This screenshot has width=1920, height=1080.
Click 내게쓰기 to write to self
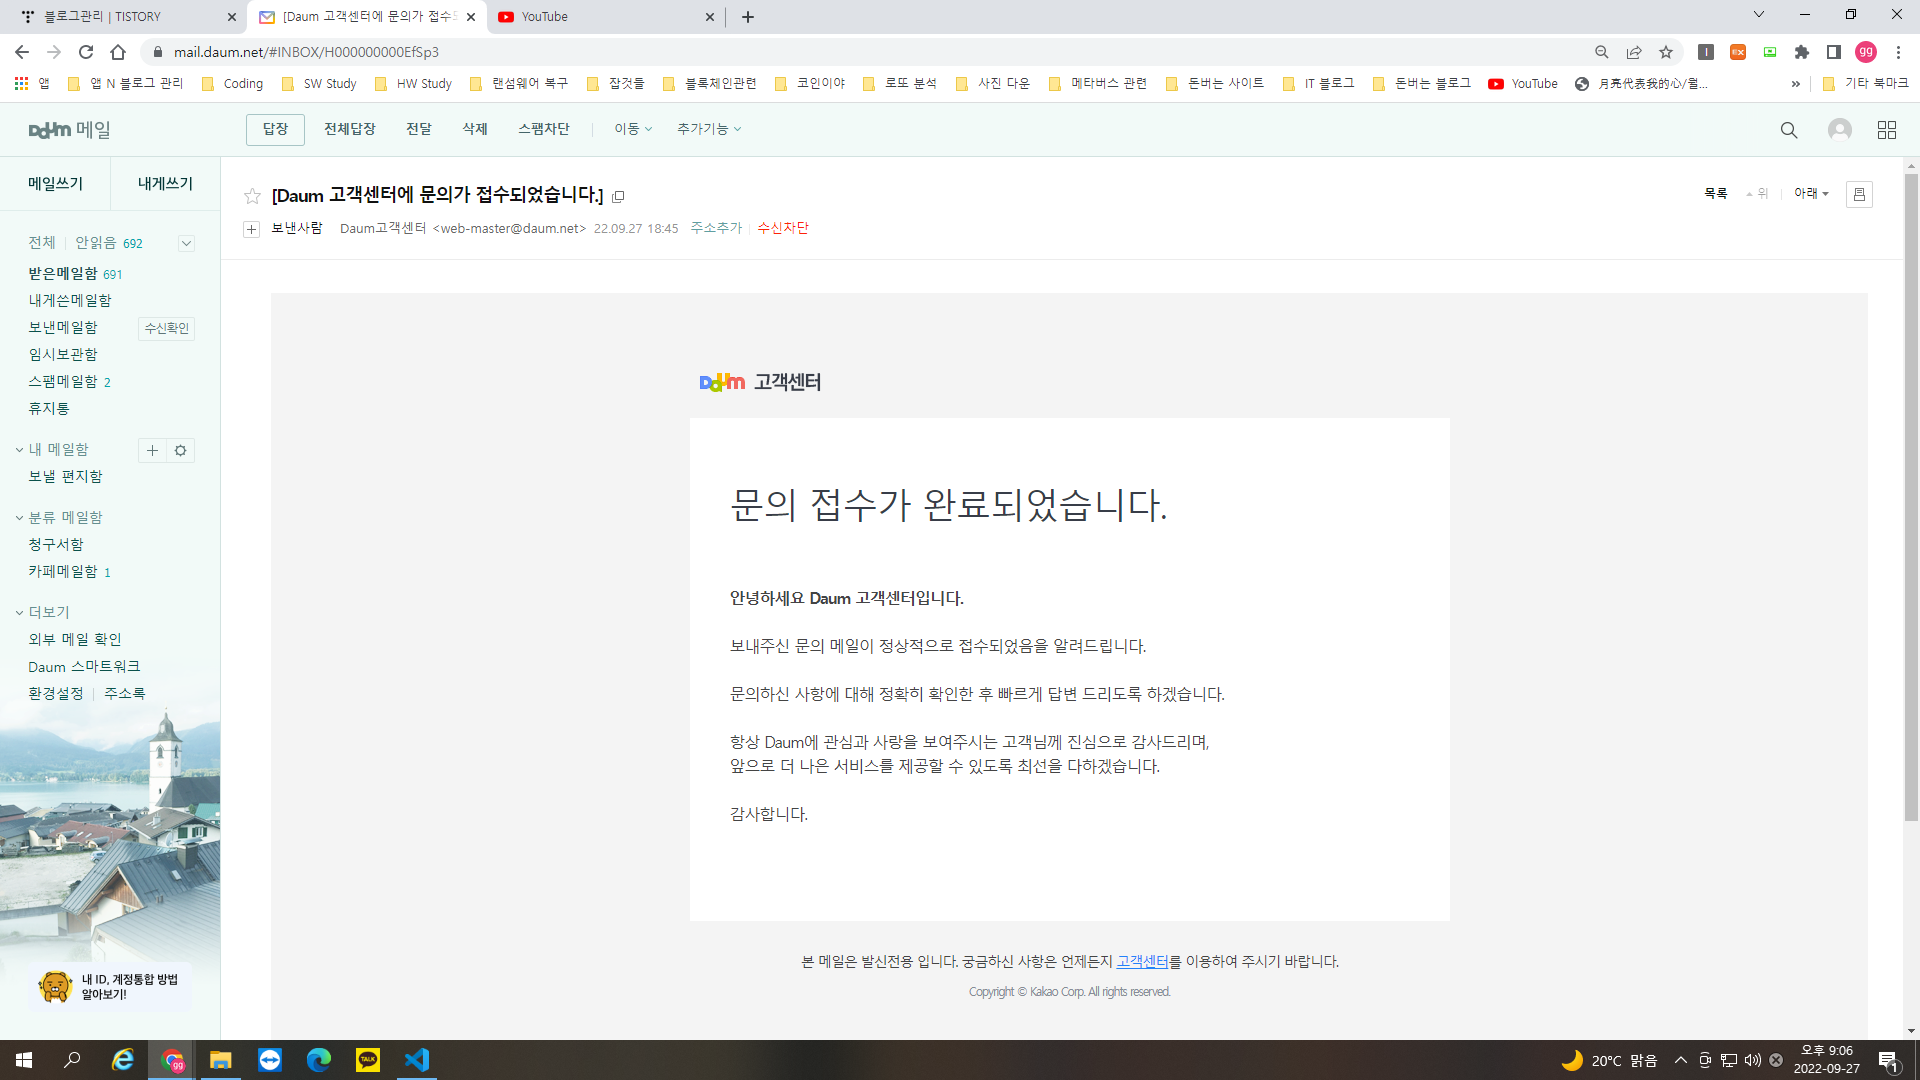pyautogui.click(x=165, y=184)
